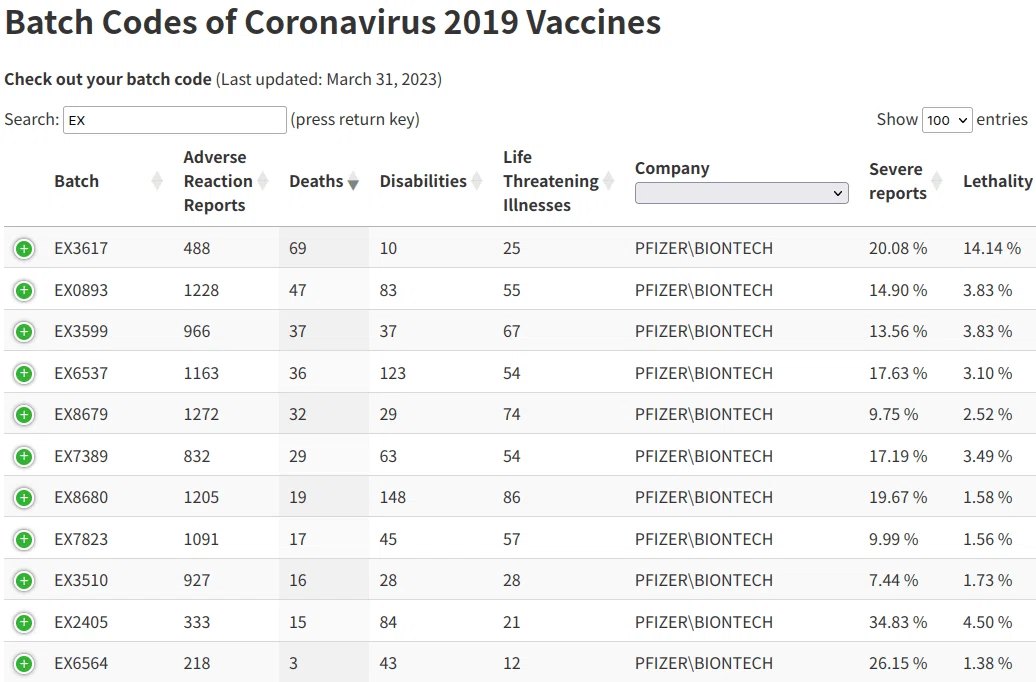Screen dimensions: 1036x682
Task: Sort by Batch column header
Action: point(108,181)
